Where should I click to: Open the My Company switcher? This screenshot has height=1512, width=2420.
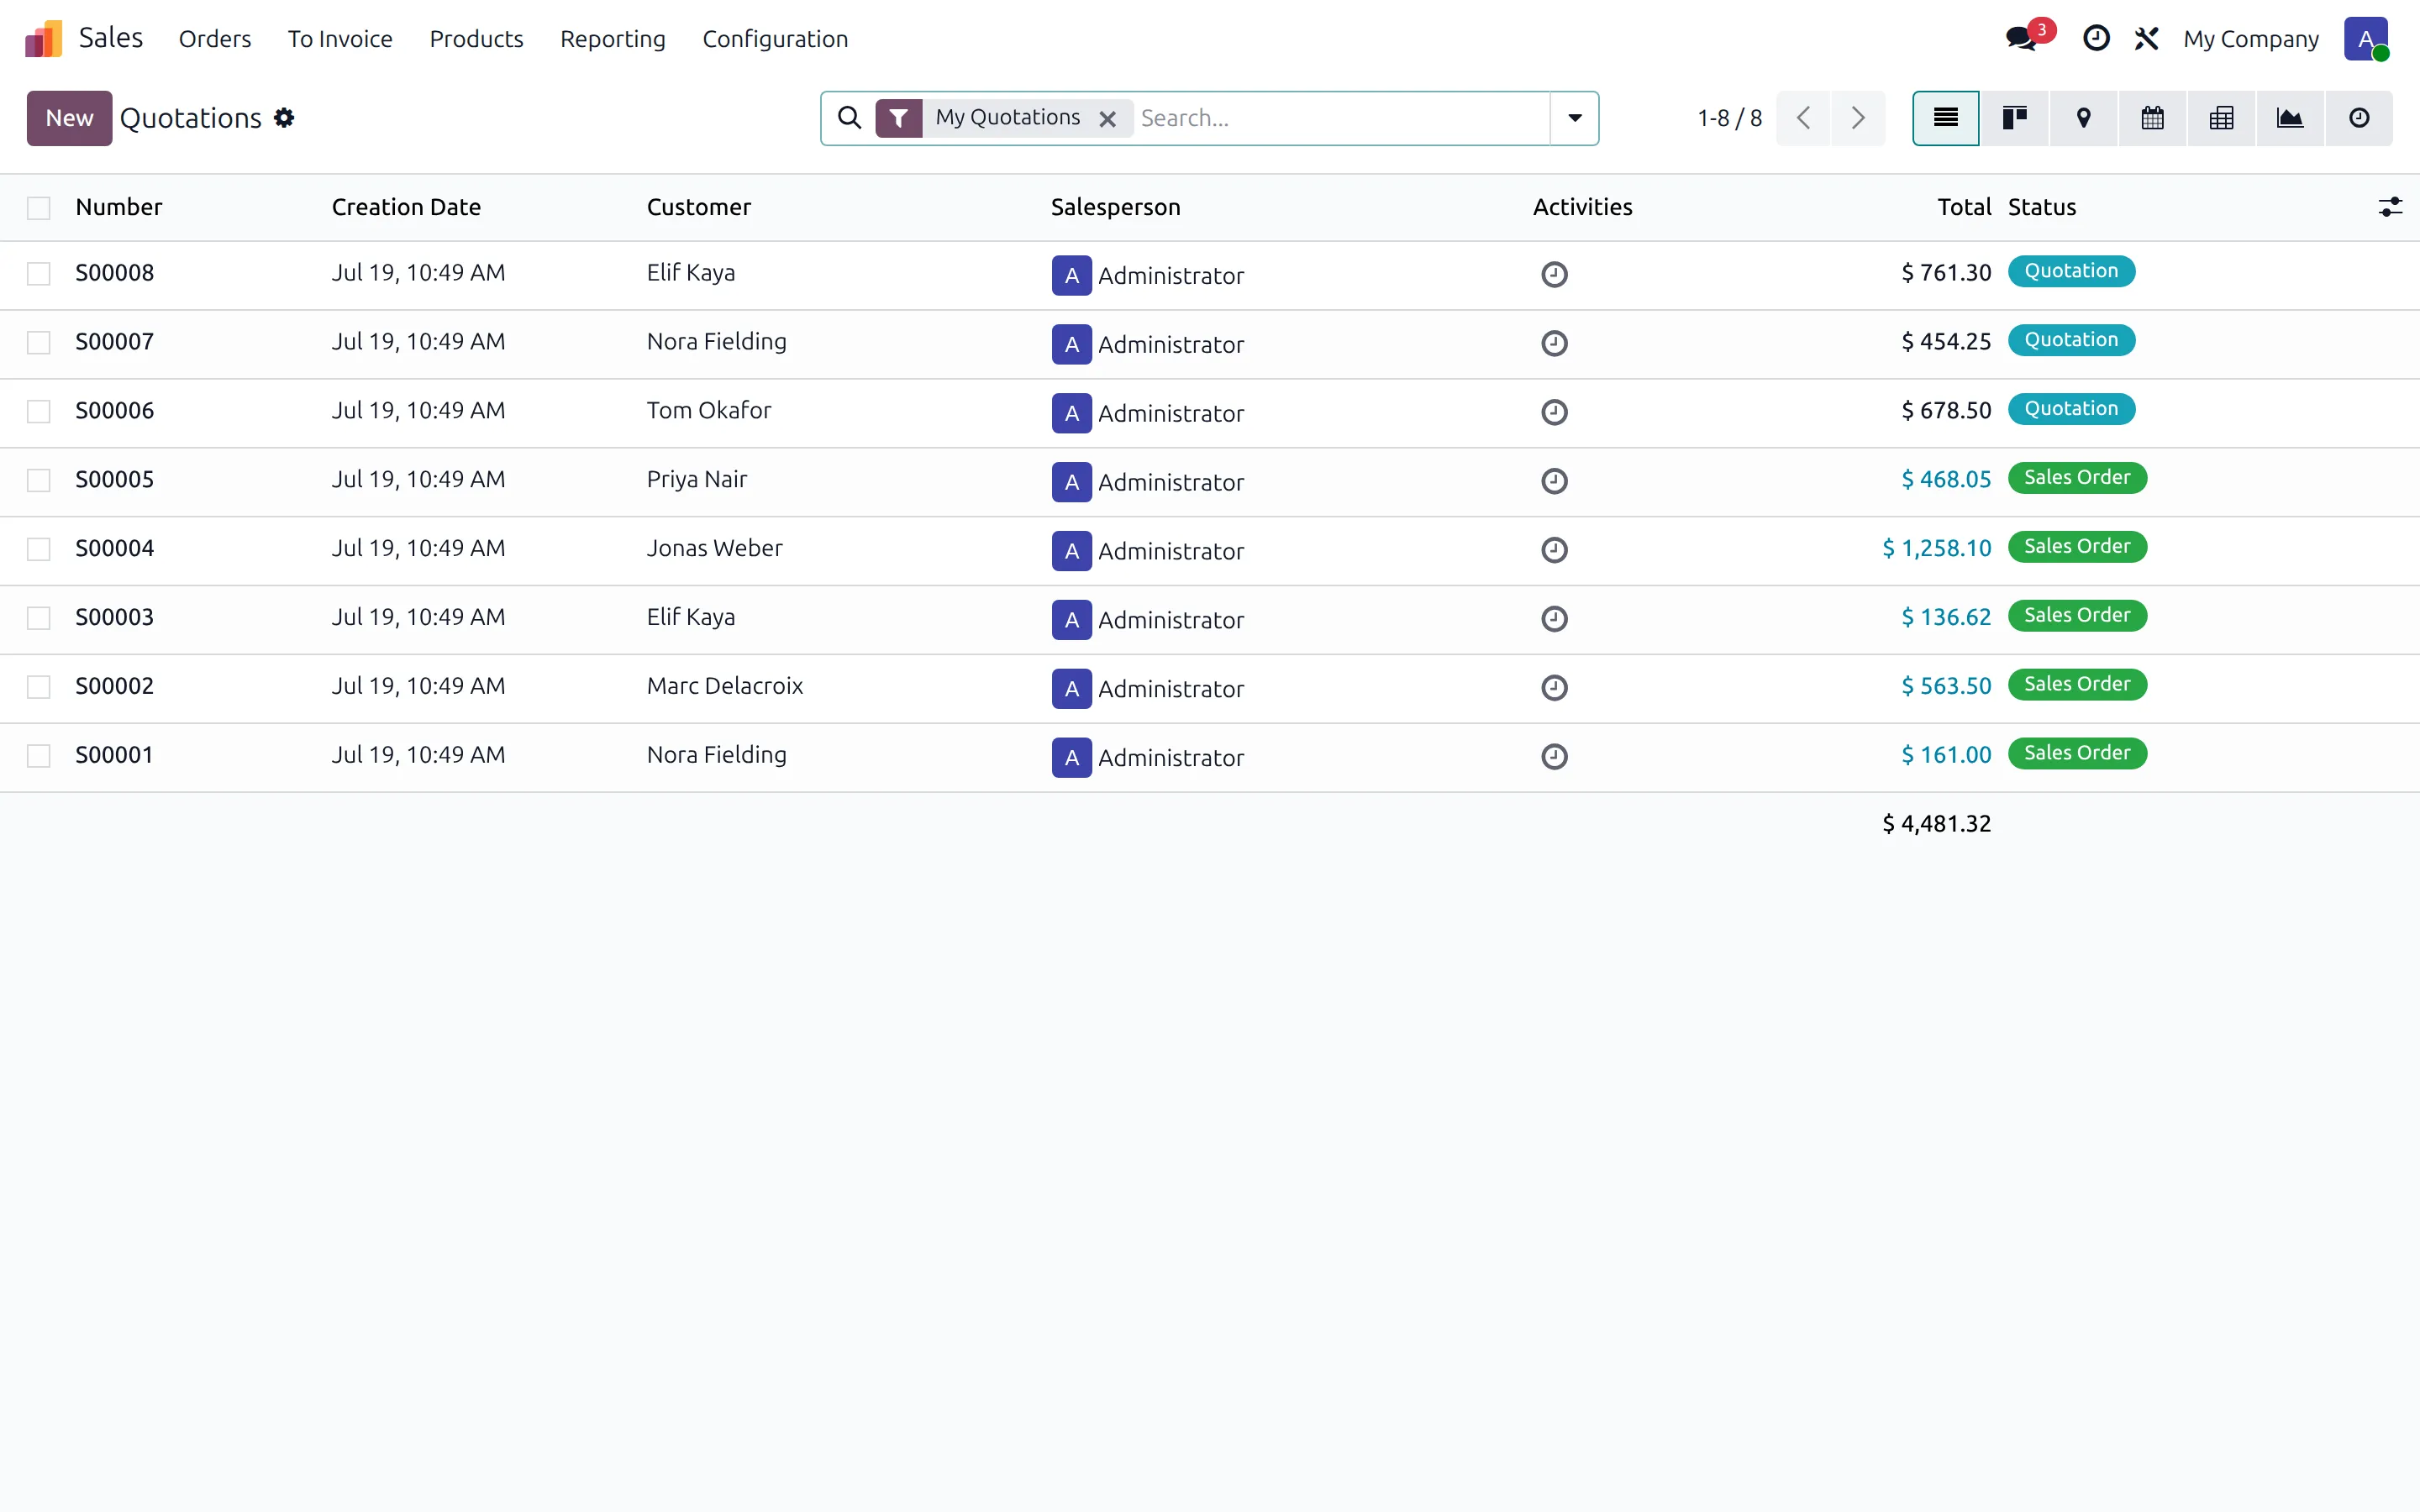click(2250, 39)
